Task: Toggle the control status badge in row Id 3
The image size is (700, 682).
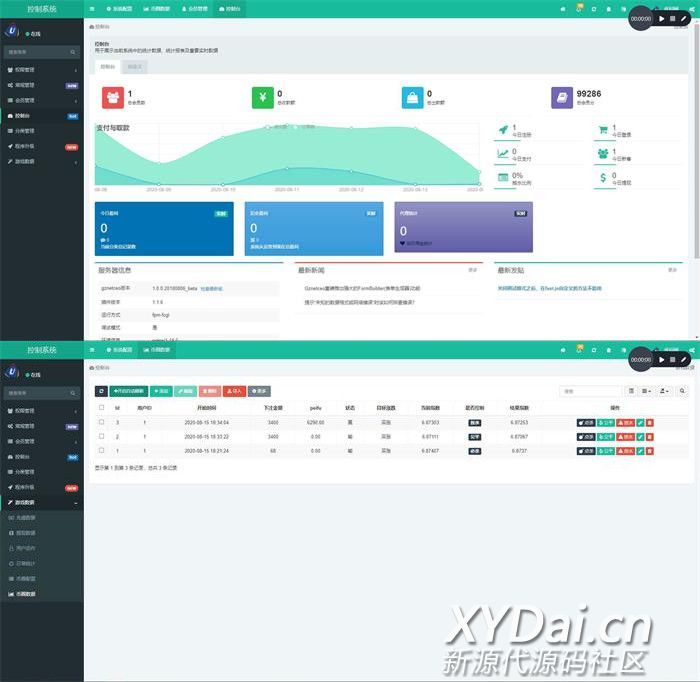Action: 475,423
